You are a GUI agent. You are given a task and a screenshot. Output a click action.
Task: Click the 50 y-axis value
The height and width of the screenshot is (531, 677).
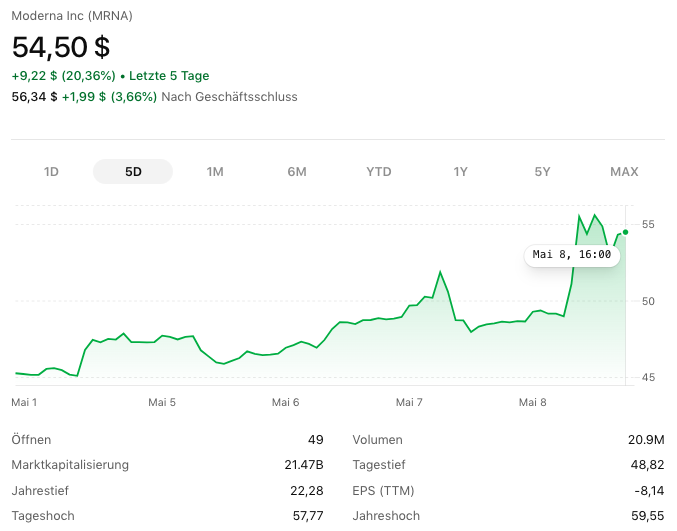click(648, 301)
